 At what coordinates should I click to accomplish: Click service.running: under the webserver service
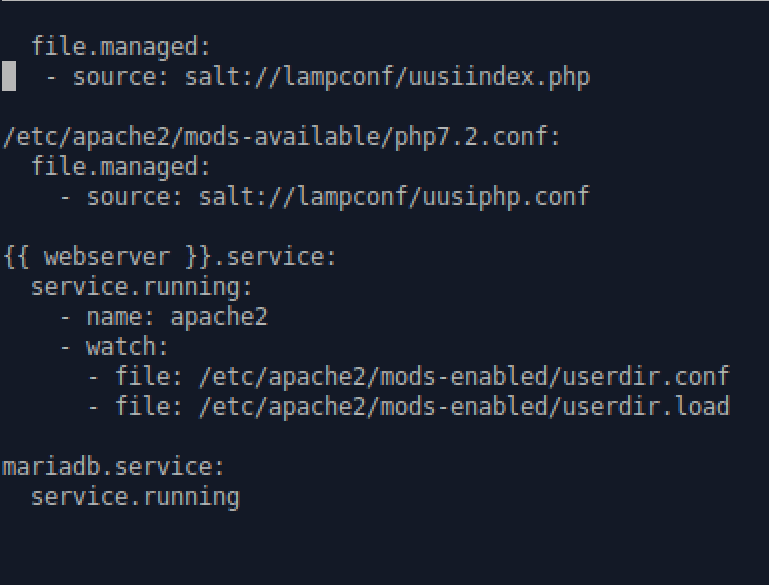coord(142,287)
